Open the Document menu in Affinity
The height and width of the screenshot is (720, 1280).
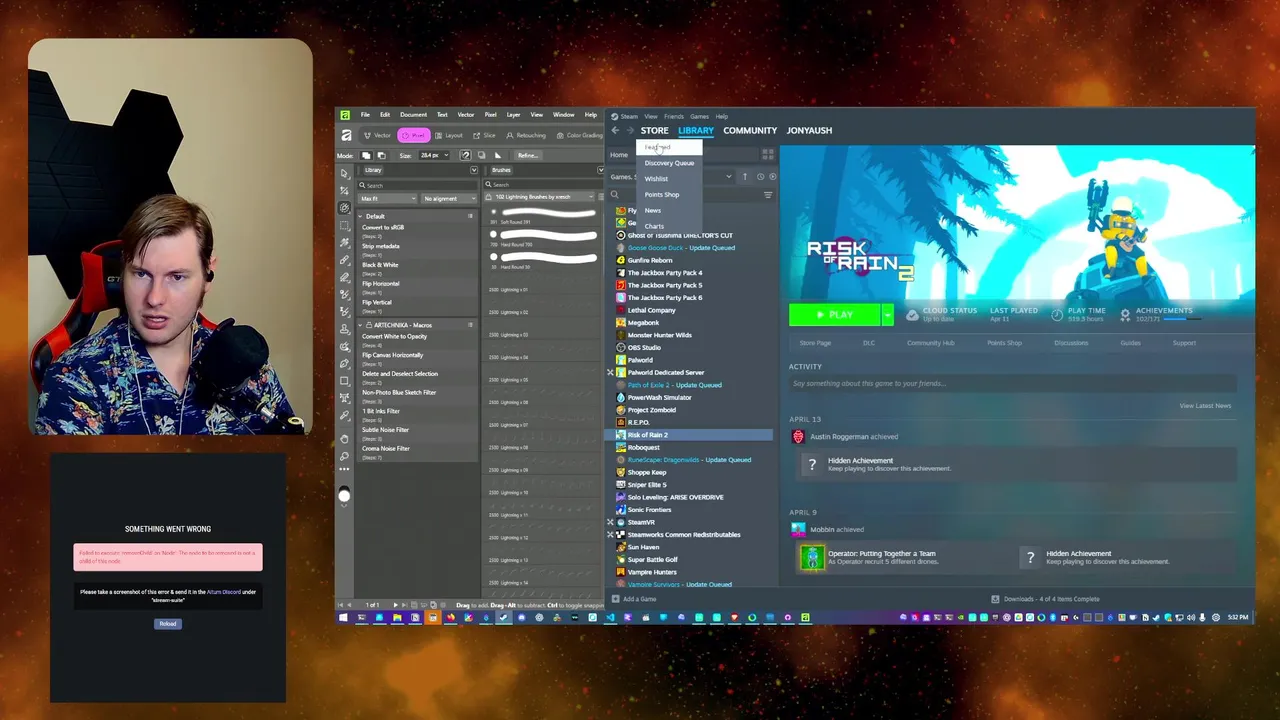coord(413,115)
